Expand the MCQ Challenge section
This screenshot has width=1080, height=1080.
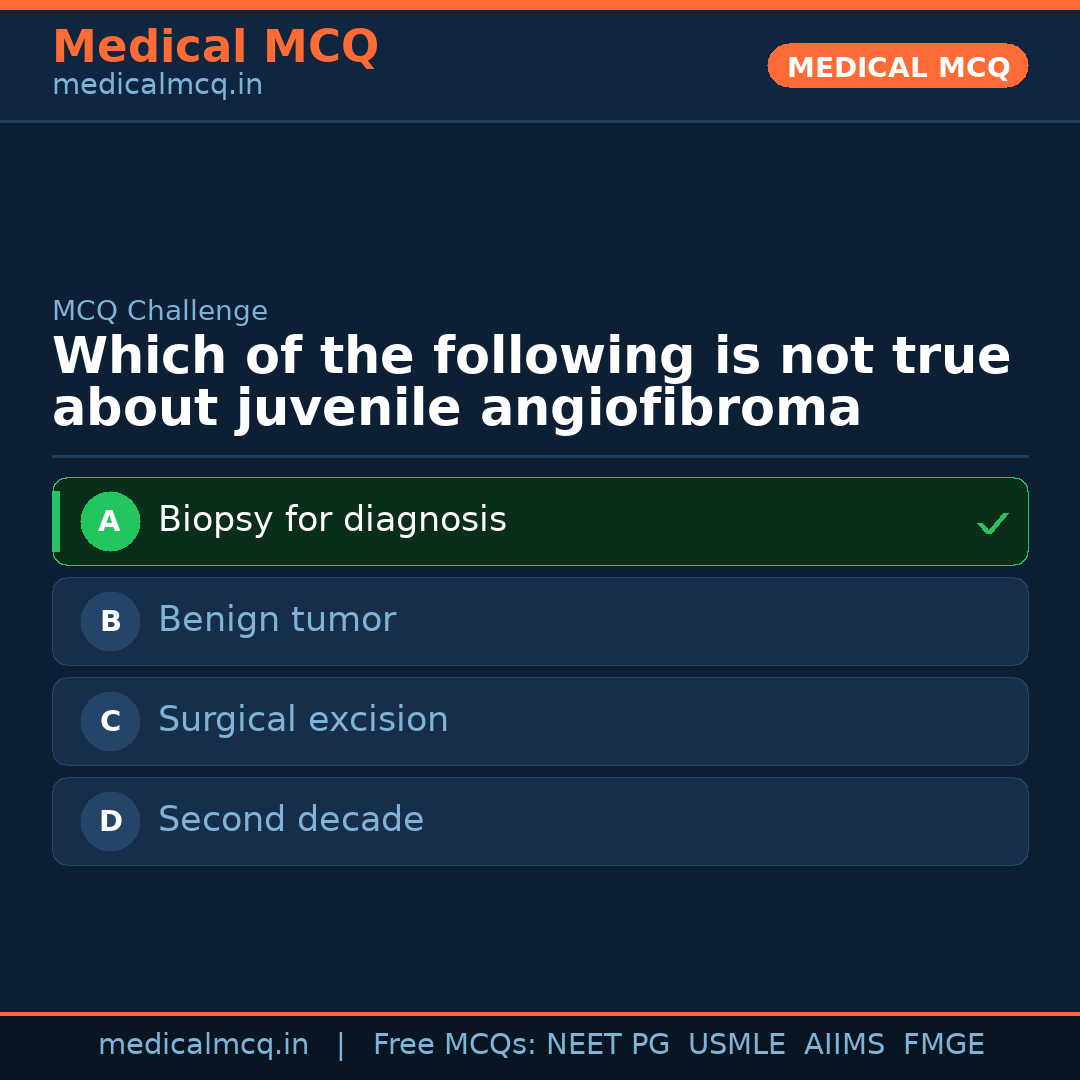click(160, 311)
